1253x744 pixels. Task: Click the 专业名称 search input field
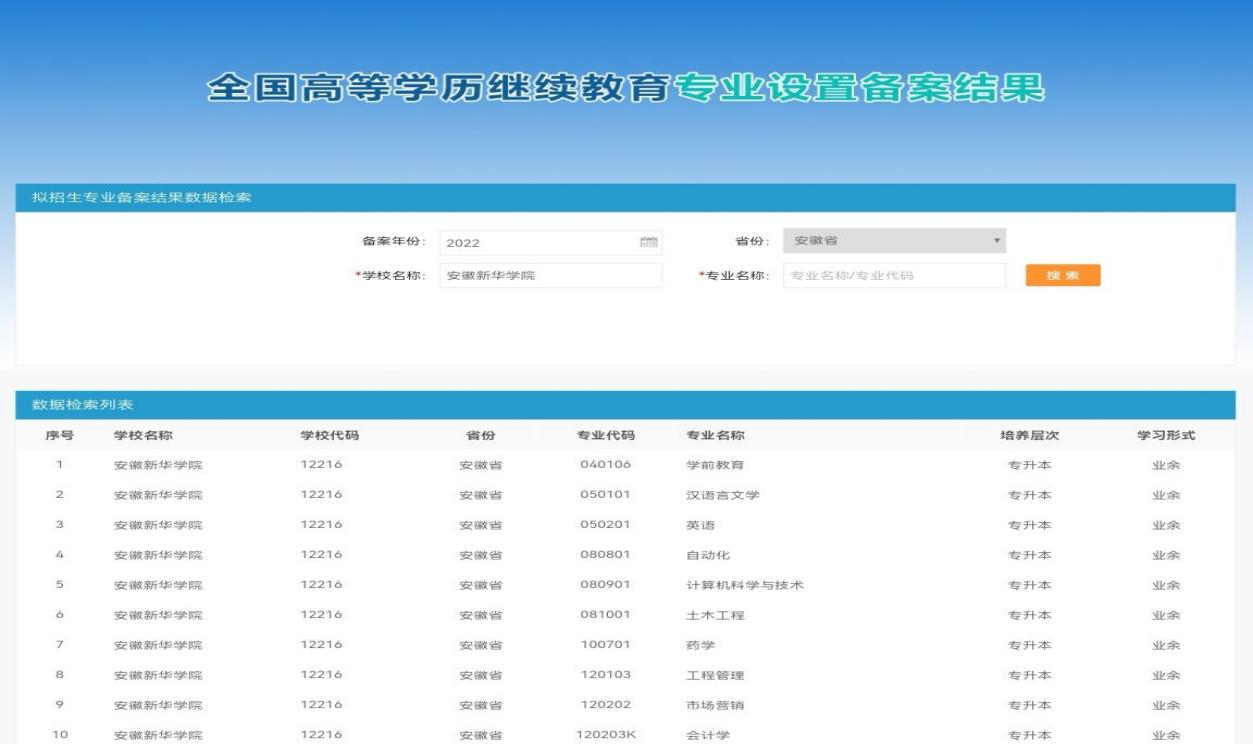tap(894, 275)
